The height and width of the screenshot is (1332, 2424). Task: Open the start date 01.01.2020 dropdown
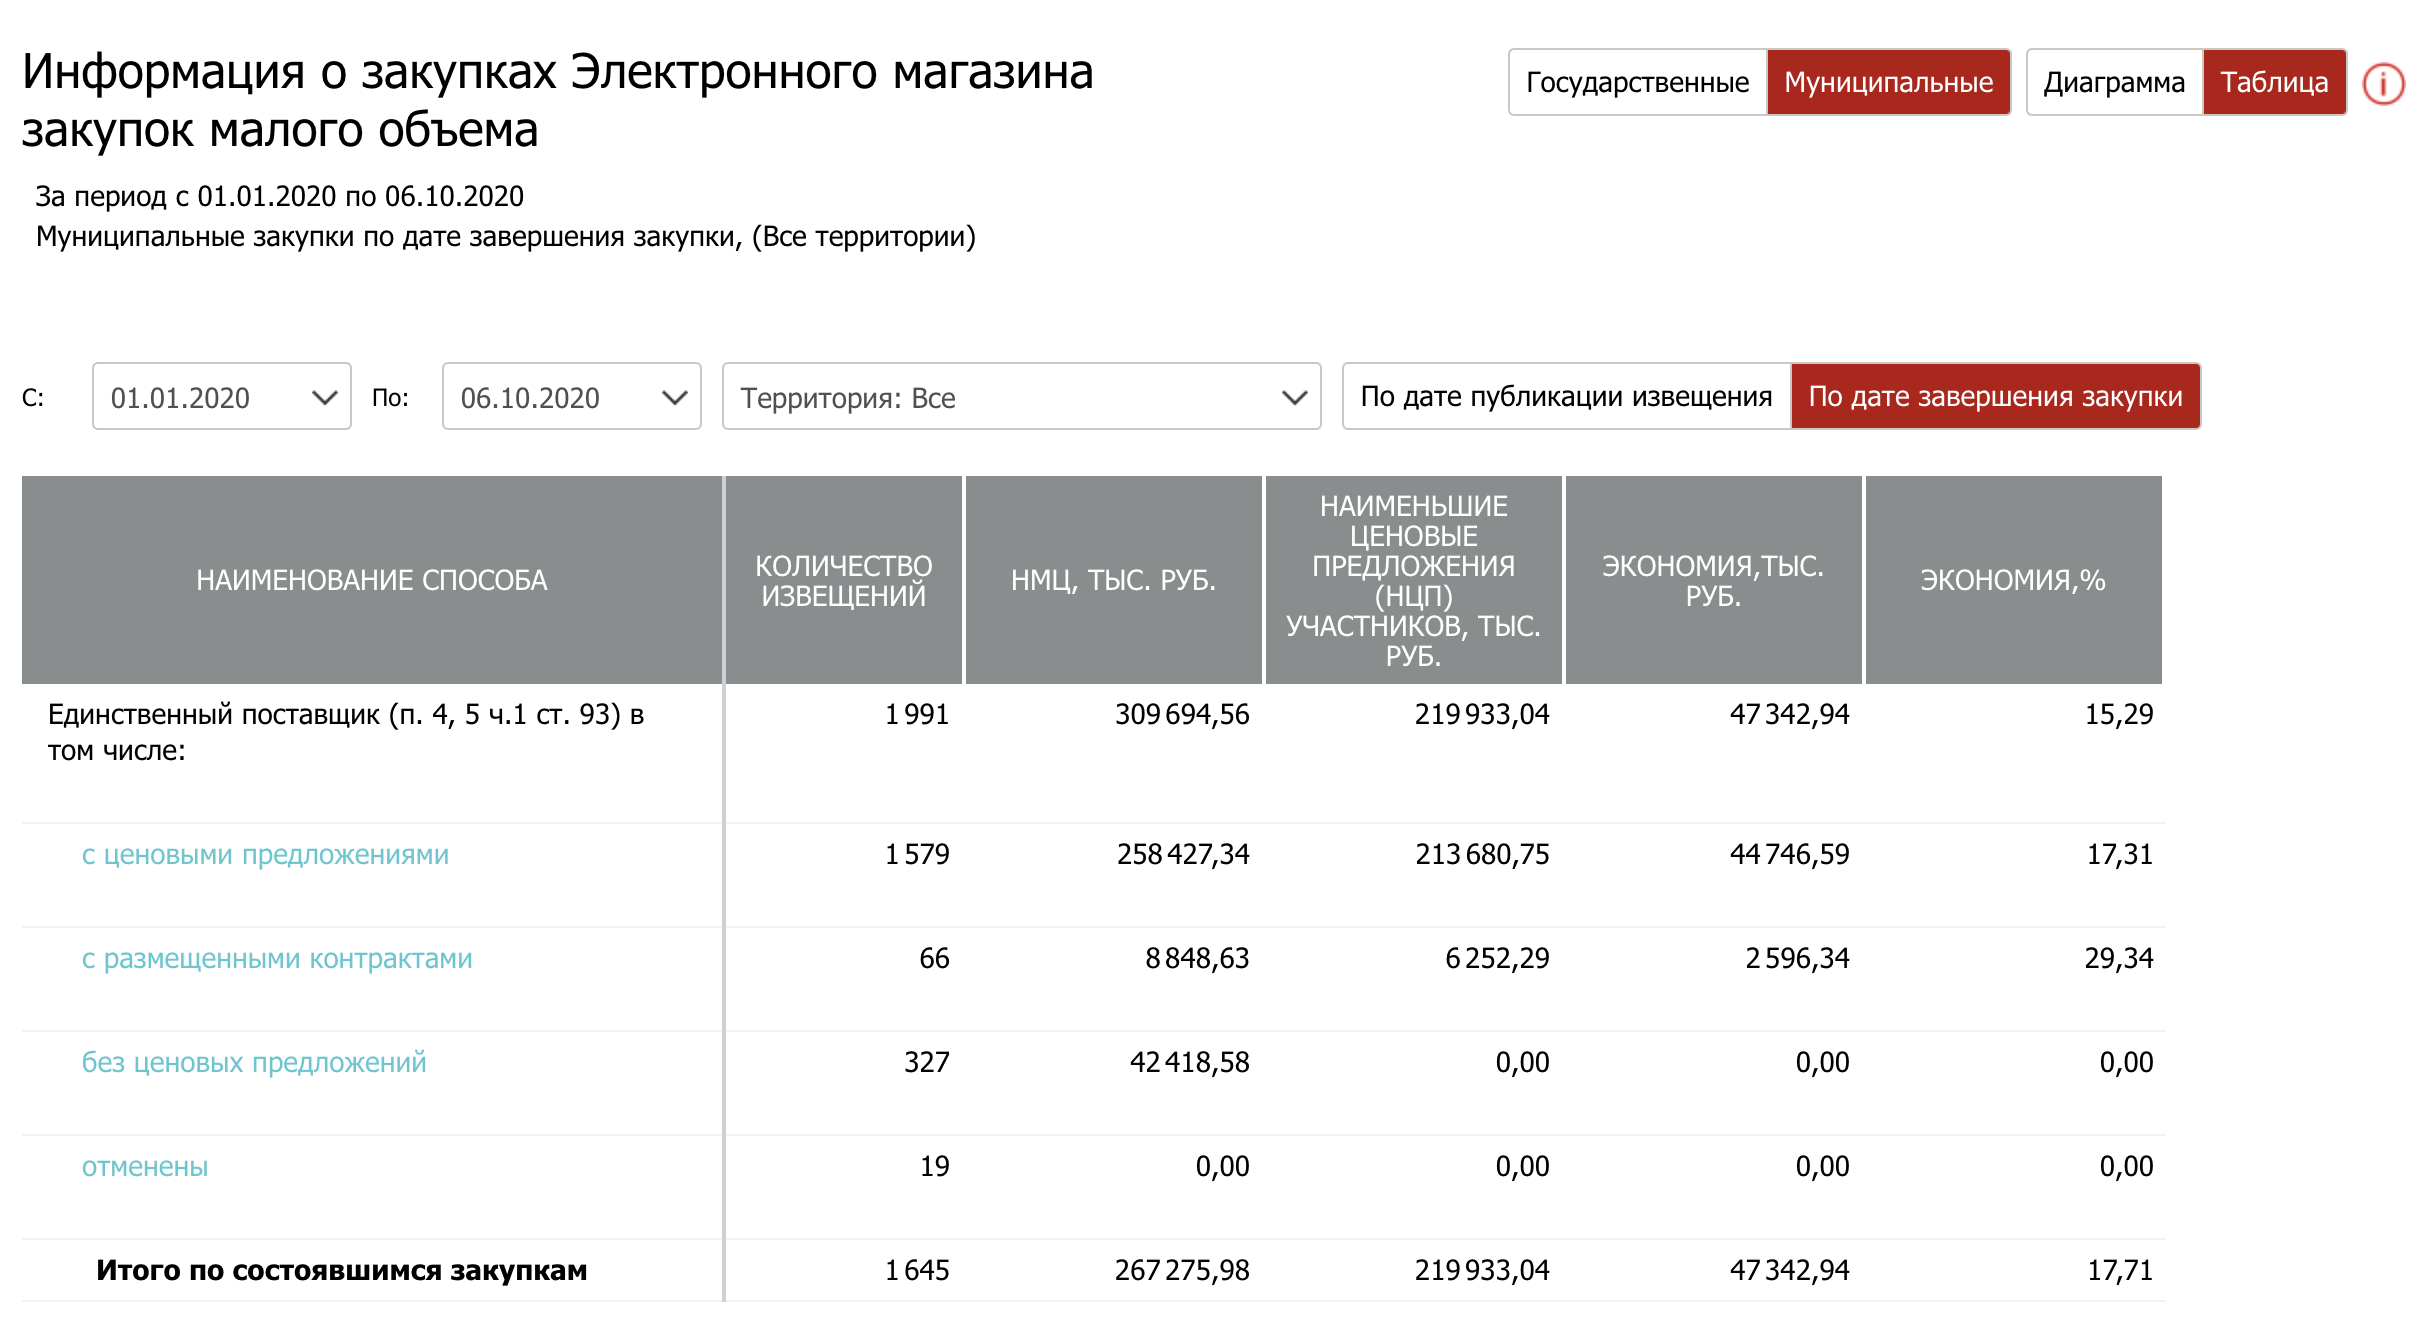pos(221,397)
